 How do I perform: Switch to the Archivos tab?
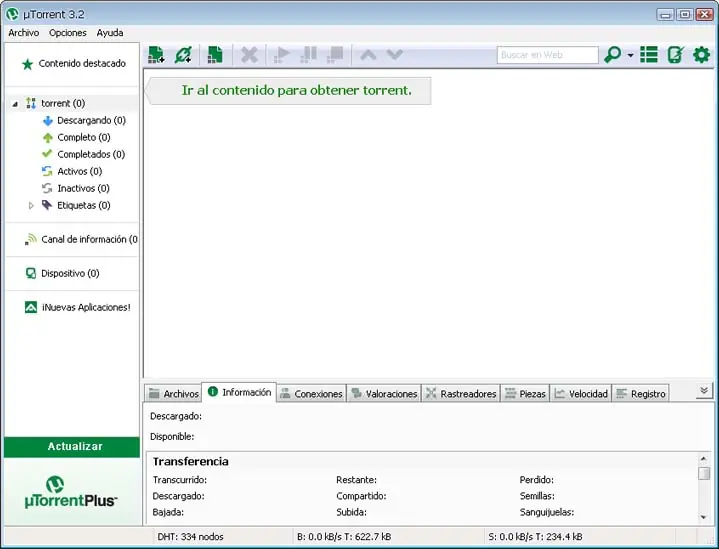174,394
